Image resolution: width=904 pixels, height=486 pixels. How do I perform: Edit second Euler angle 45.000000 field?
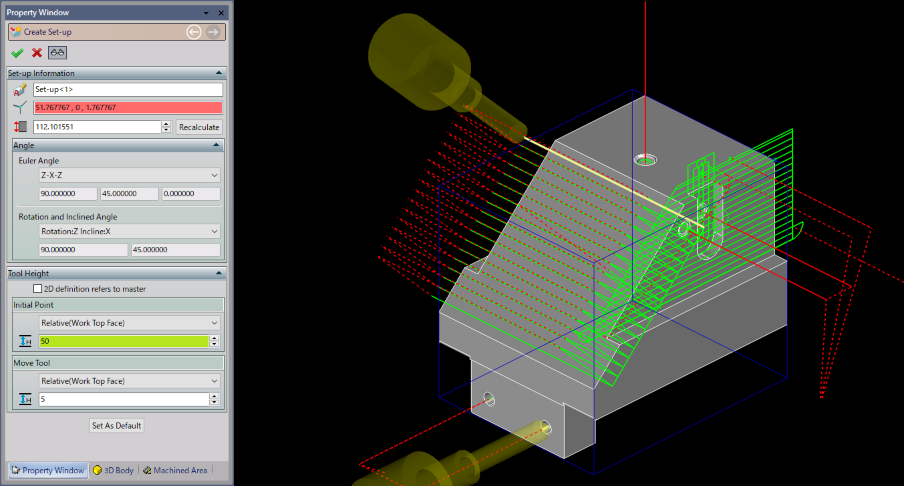[x=129, y=194]
